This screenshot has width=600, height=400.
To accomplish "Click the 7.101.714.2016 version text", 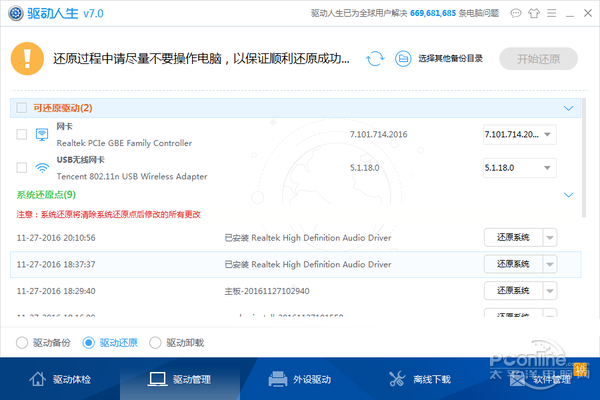I will tap(378, 134).
